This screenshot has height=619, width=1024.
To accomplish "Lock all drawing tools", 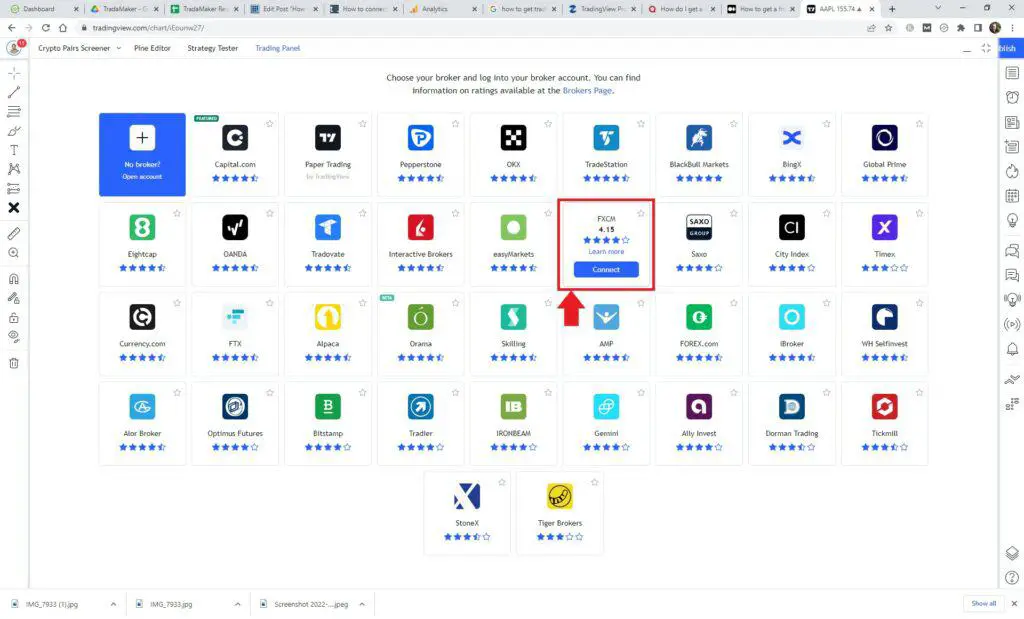I will [x=14, y=318].
